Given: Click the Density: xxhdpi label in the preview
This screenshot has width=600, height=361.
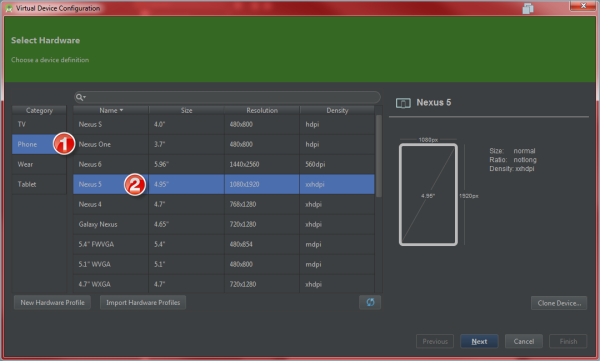Looking at the screenshot, I should [512, 169].
